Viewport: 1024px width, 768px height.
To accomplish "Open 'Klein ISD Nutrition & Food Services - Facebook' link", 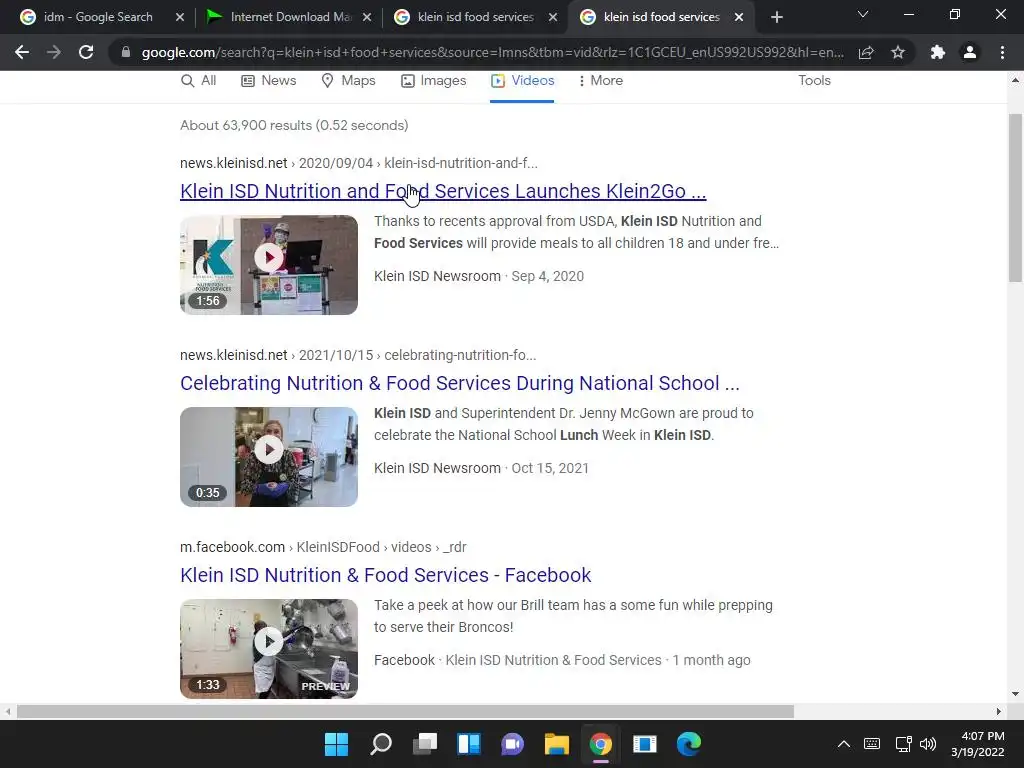I will (x=385, y=575).
